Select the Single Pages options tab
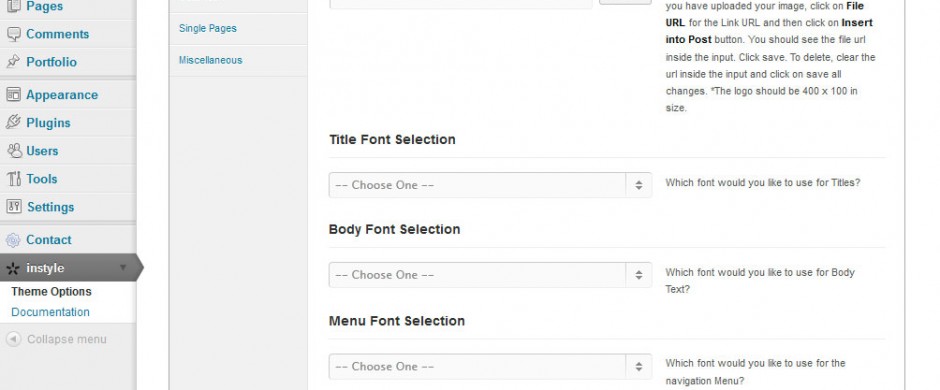The height and width of the screenshot is (390, 940). (207, 28)
